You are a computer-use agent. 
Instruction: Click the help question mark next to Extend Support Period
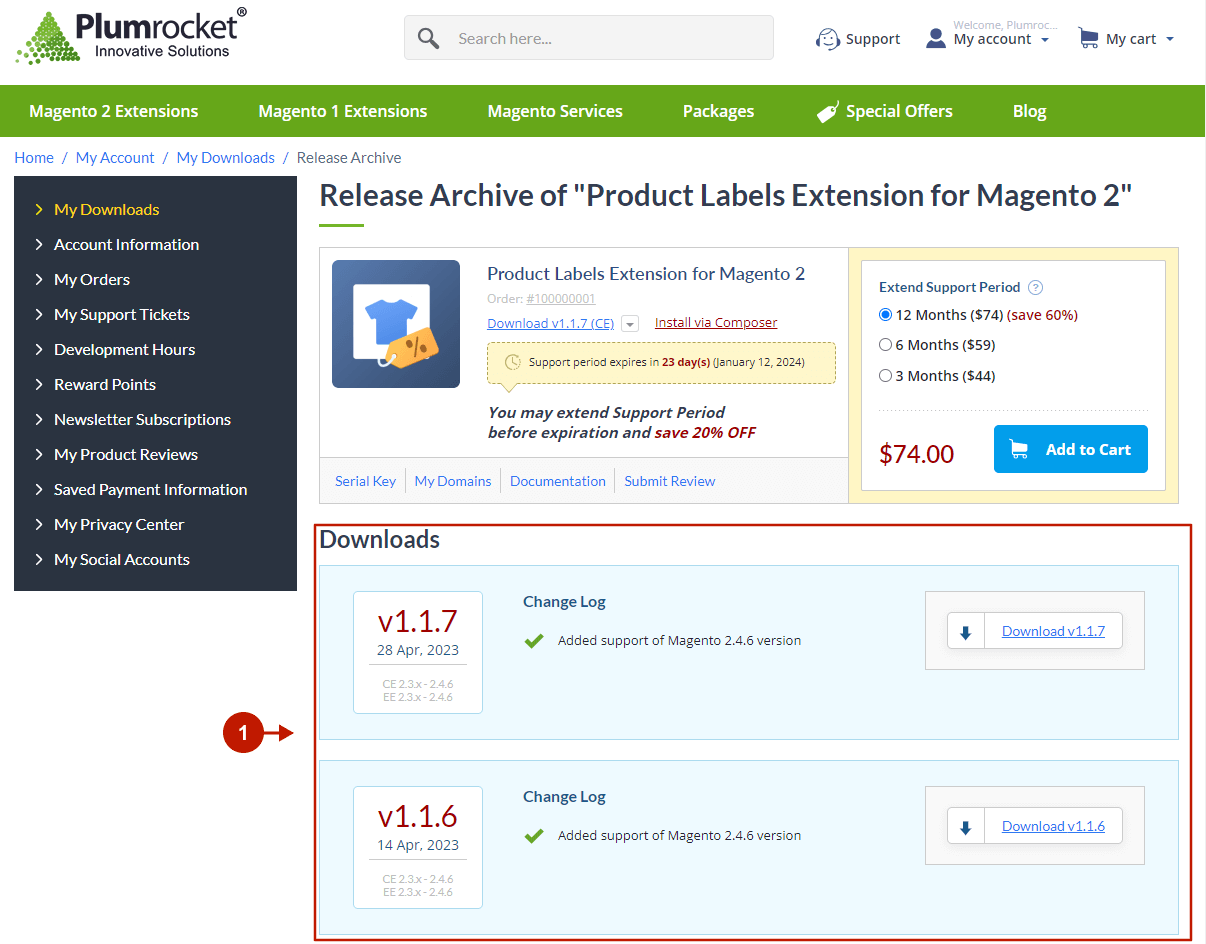coord(1036,287)
